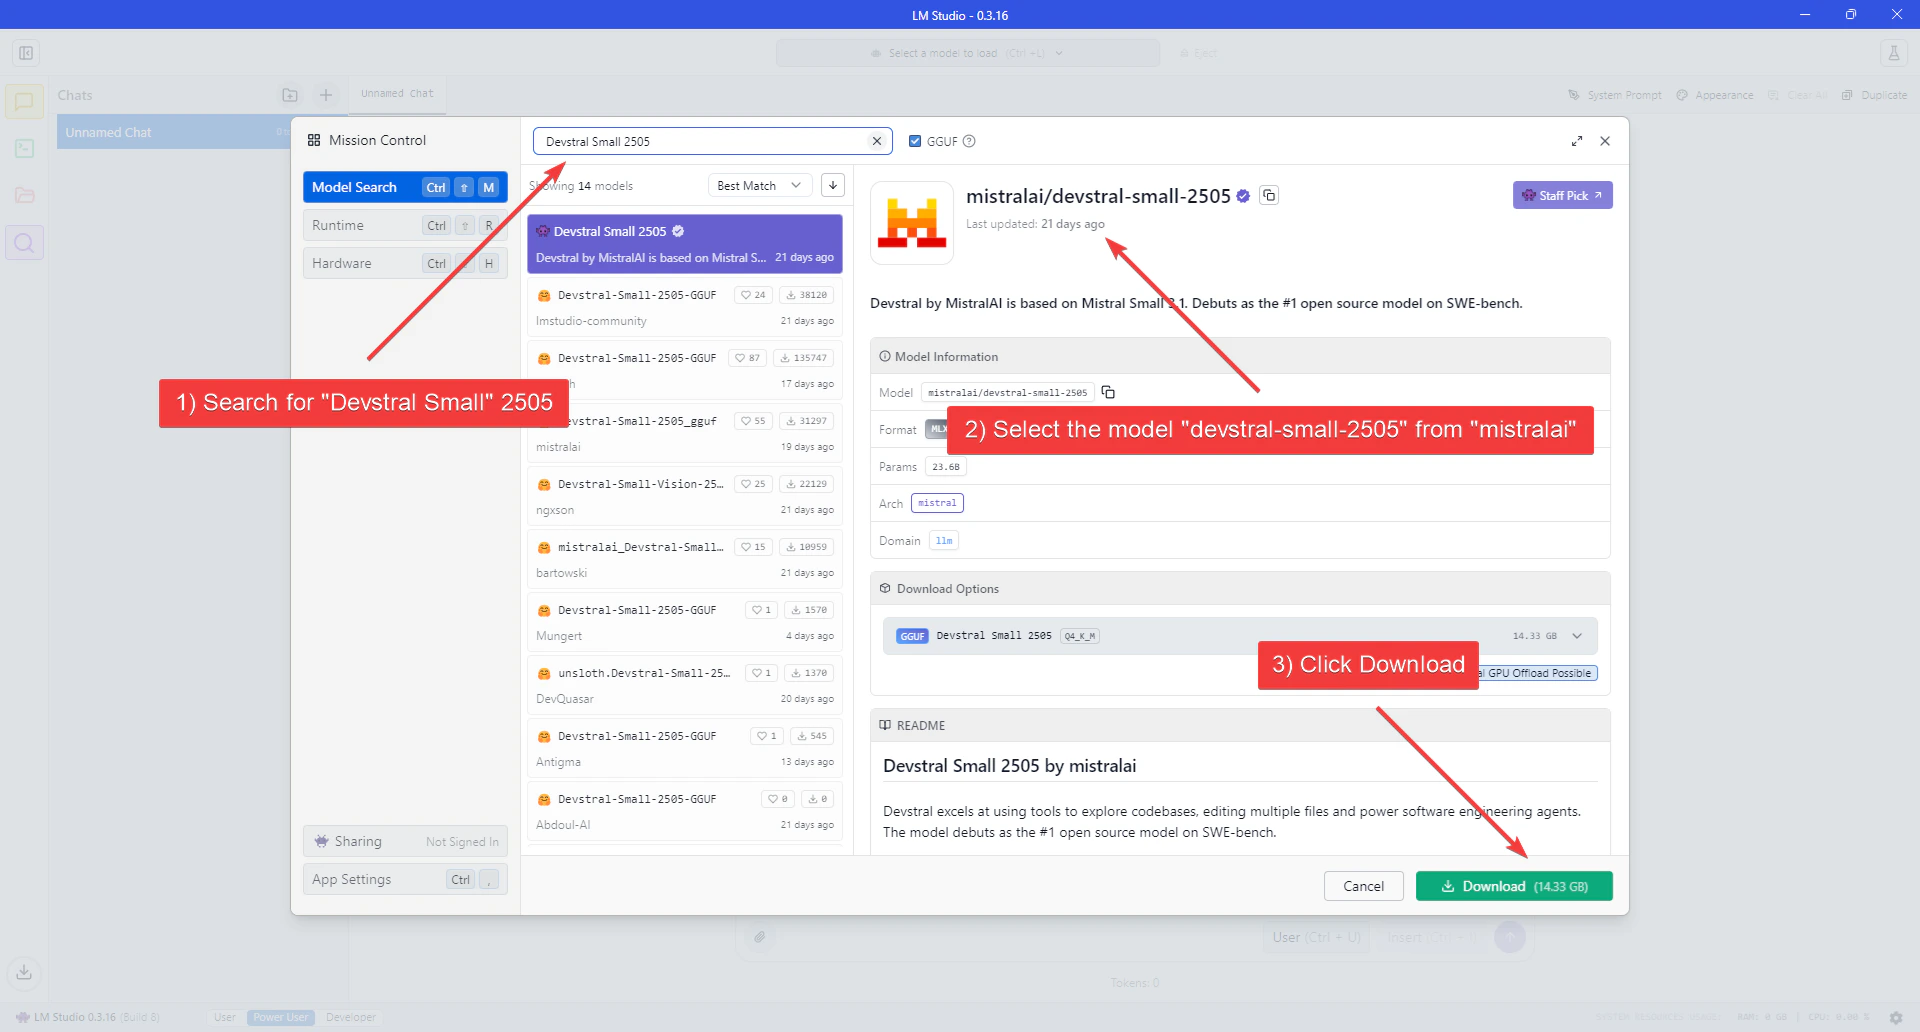Open Select a model to load dropdown
The width and height of the screenshot is (1920, 1032).
pyautogui.click(x=967, y=53)
